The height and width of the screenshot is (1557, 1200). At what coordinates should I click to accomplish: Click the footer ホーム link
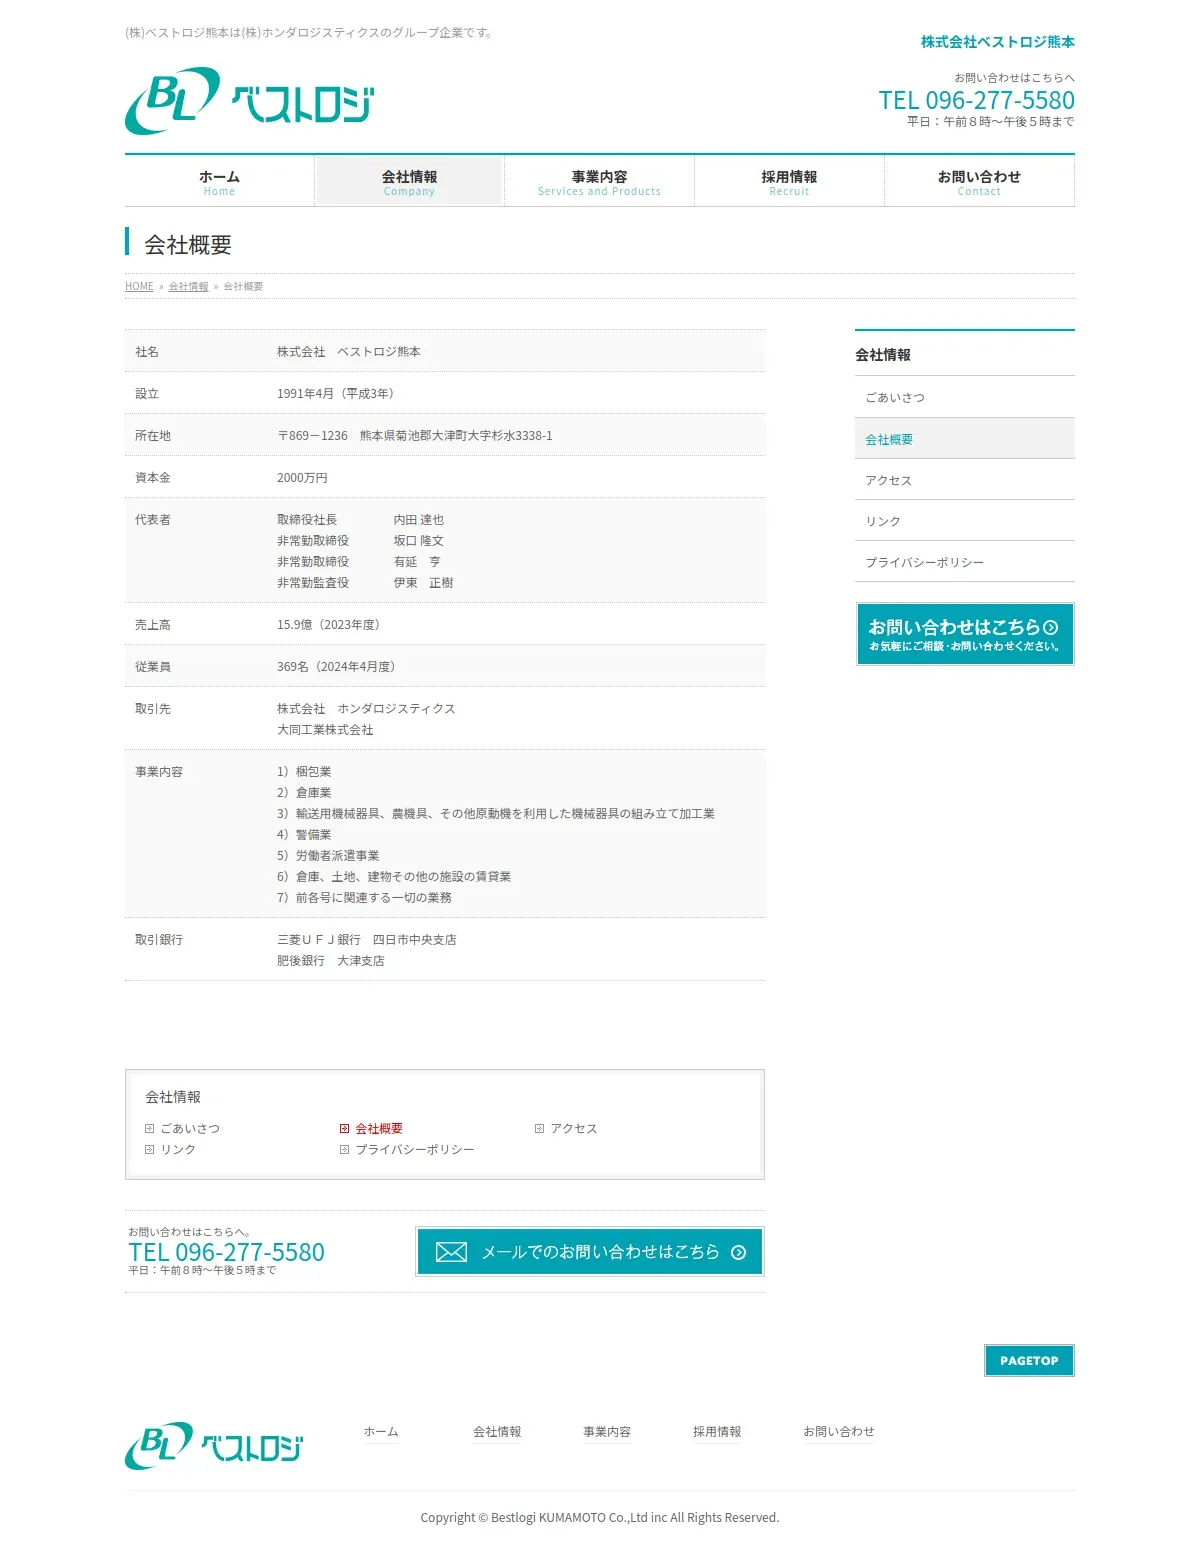(381, 1432)
